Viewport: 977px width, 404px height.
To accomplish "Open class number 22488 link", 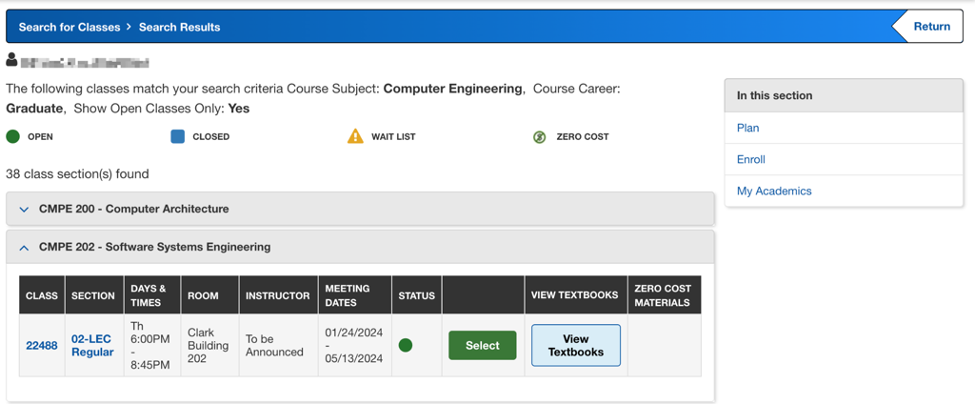I will (x=42, y=345).
